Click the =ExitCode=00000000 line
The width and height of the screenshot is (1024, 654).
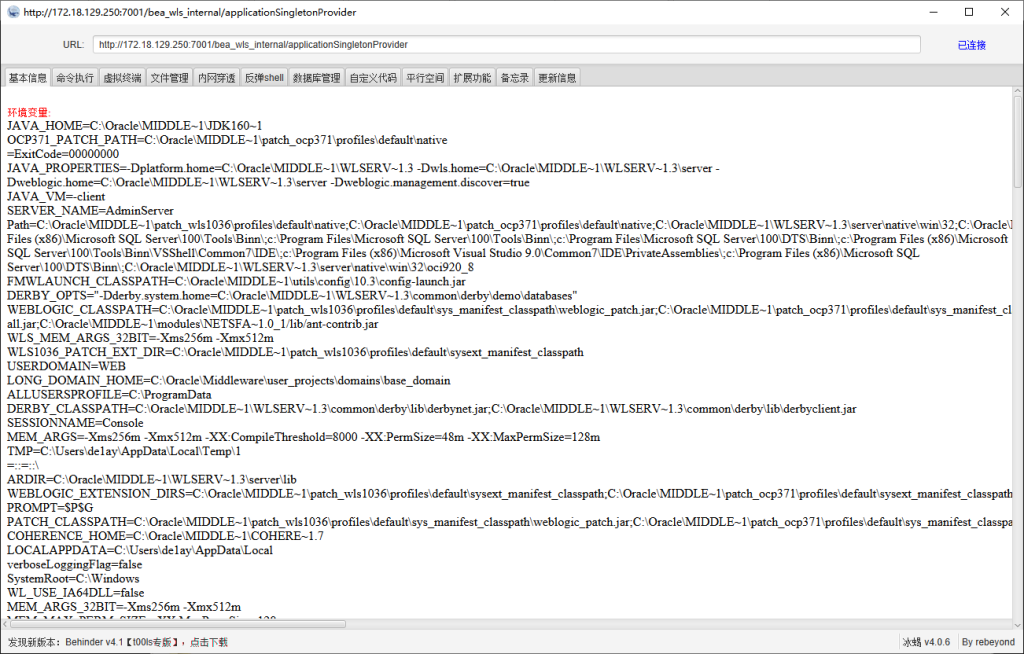click(63, 154)
